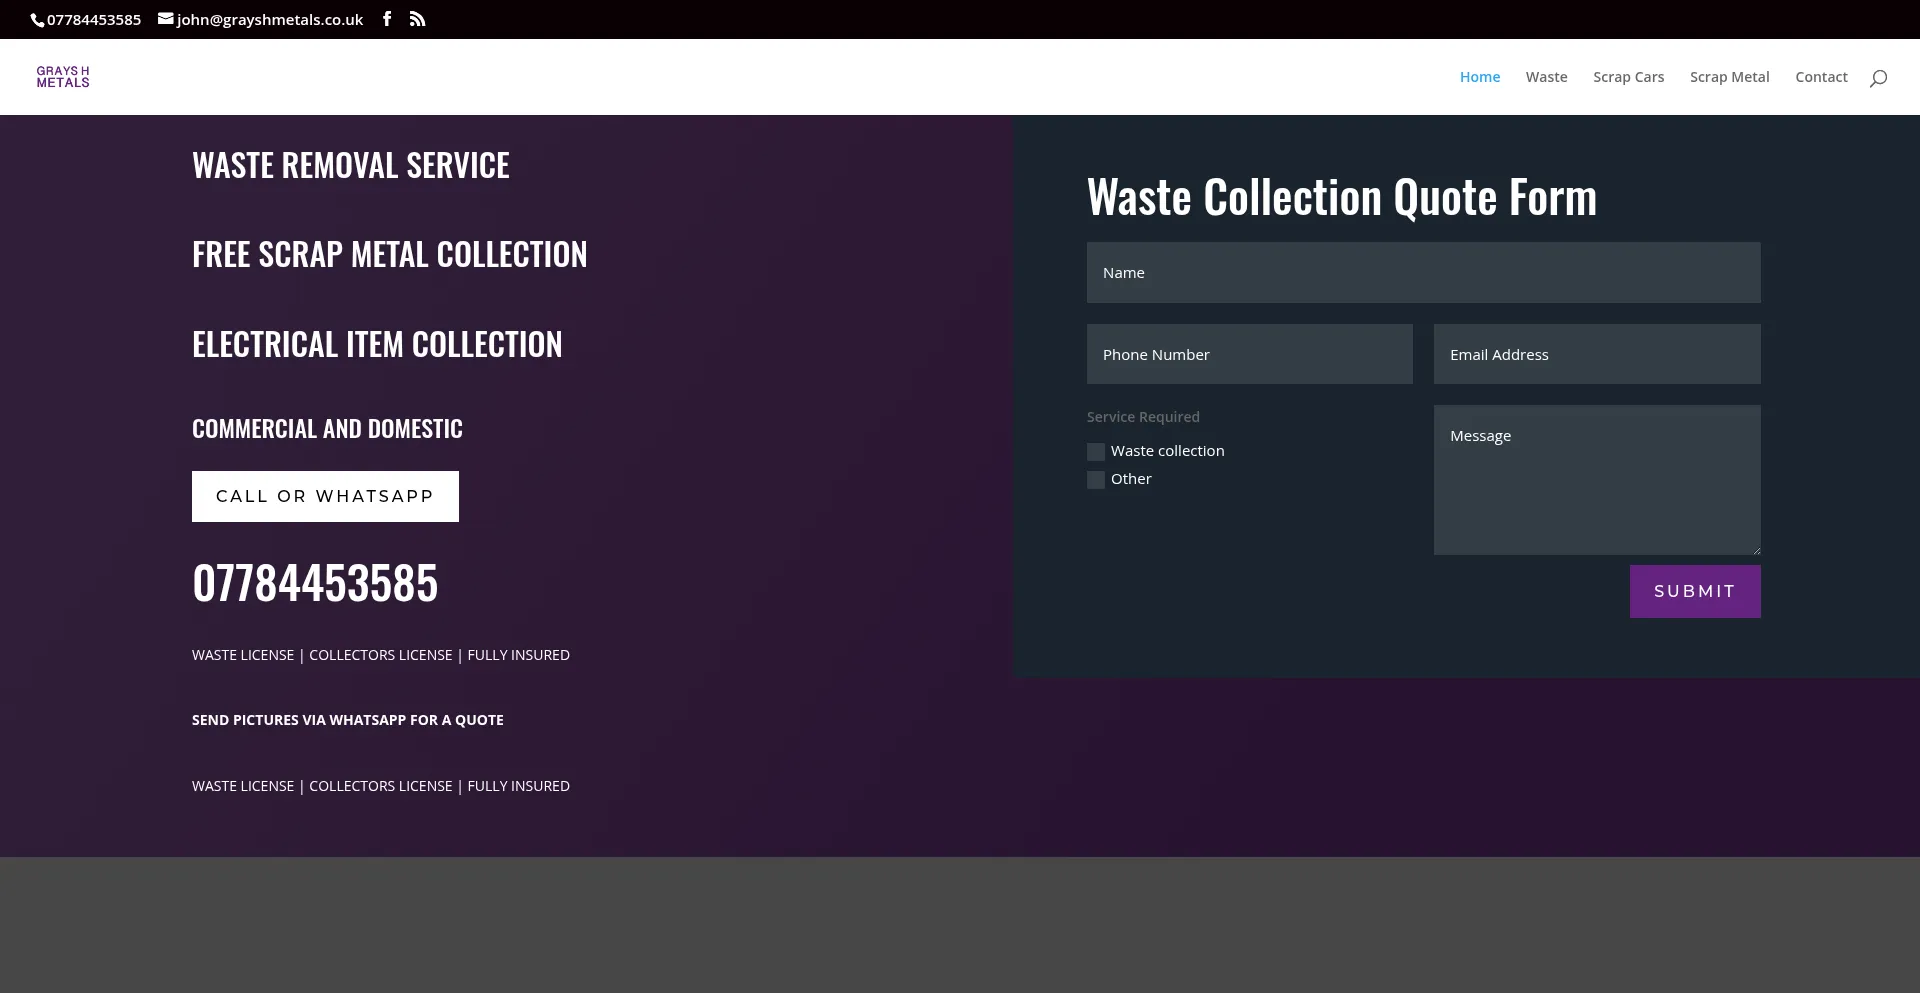The width and height of the screenshot is (1920, 993).
Task: Click the envelope icon beside email
Action: (x=166, y=19)
